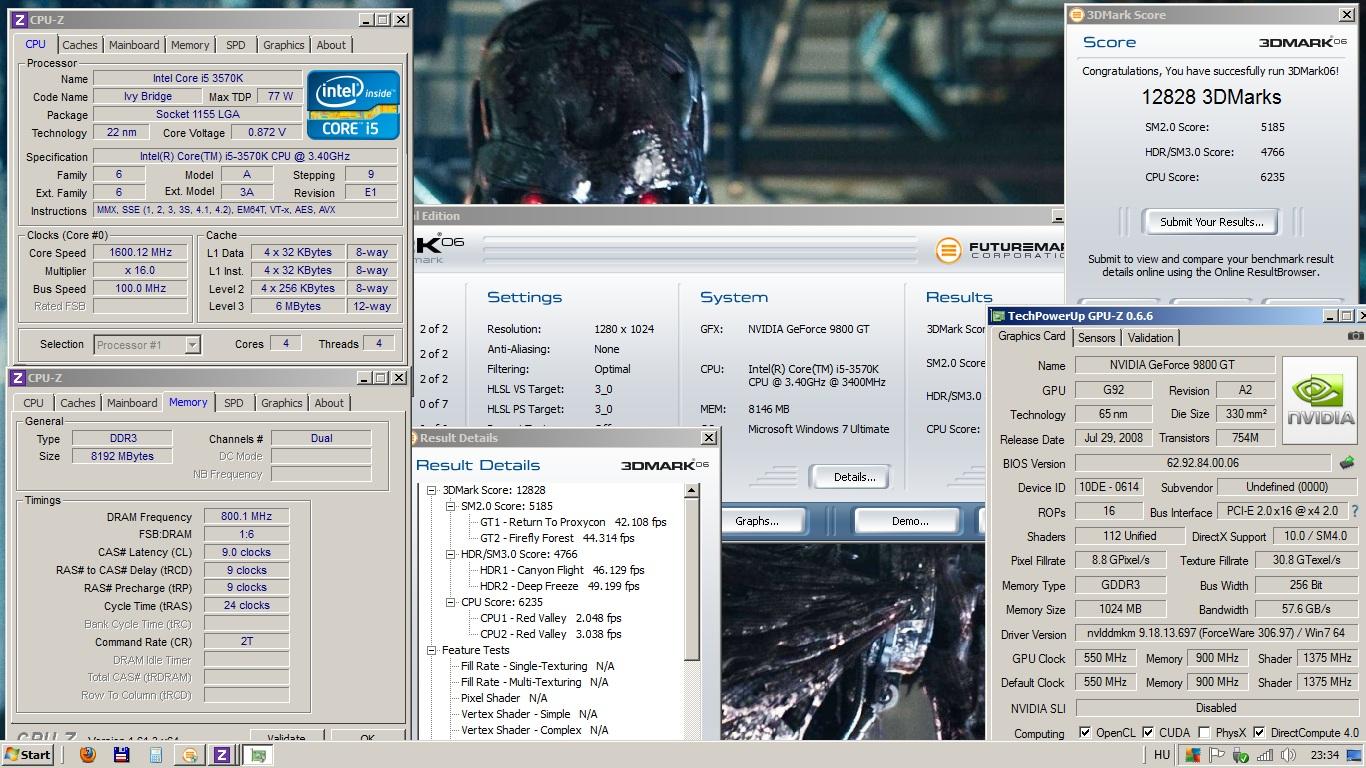Image resolution: width=1366 pixels, height=768 pixels.
Task: Select the HDR2 - Deep Freeze row
Action: (559, 586)
